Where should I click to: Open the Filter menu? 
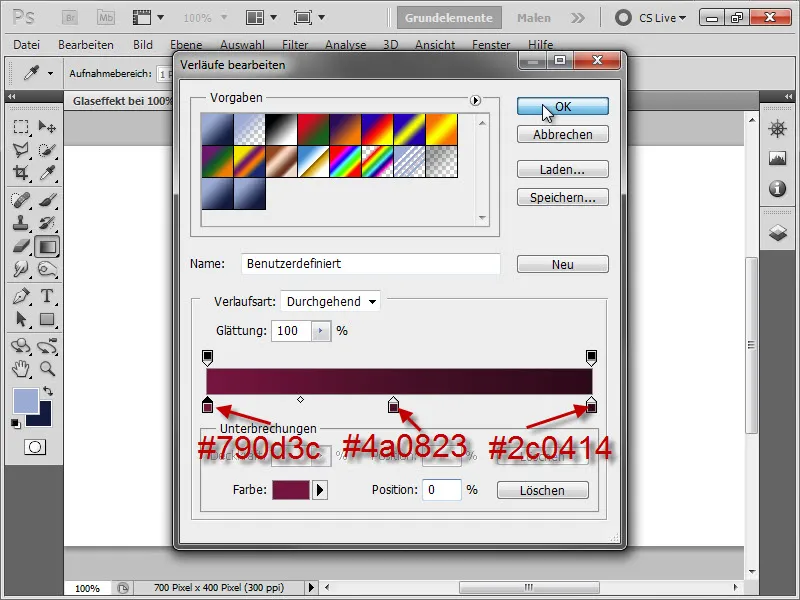[x=296, y=44]
